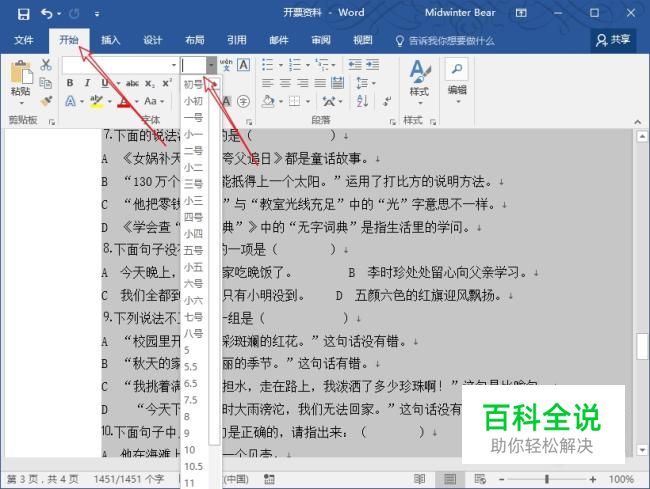Toggle subscript formatting
This screenshot has height=489, width=650.
pos(150,83)
